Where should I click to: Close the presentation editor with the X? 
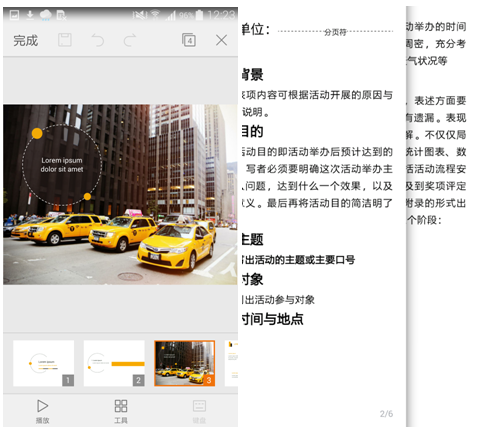click(221, 40)
